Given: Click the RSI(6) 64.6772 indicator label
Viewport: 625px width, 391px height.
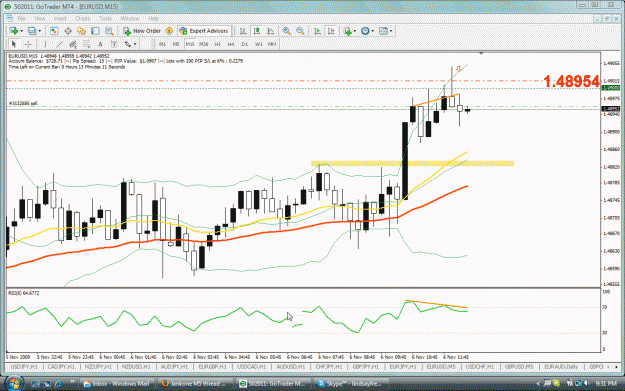Looking at the screenshot, I should coord(24,293).
